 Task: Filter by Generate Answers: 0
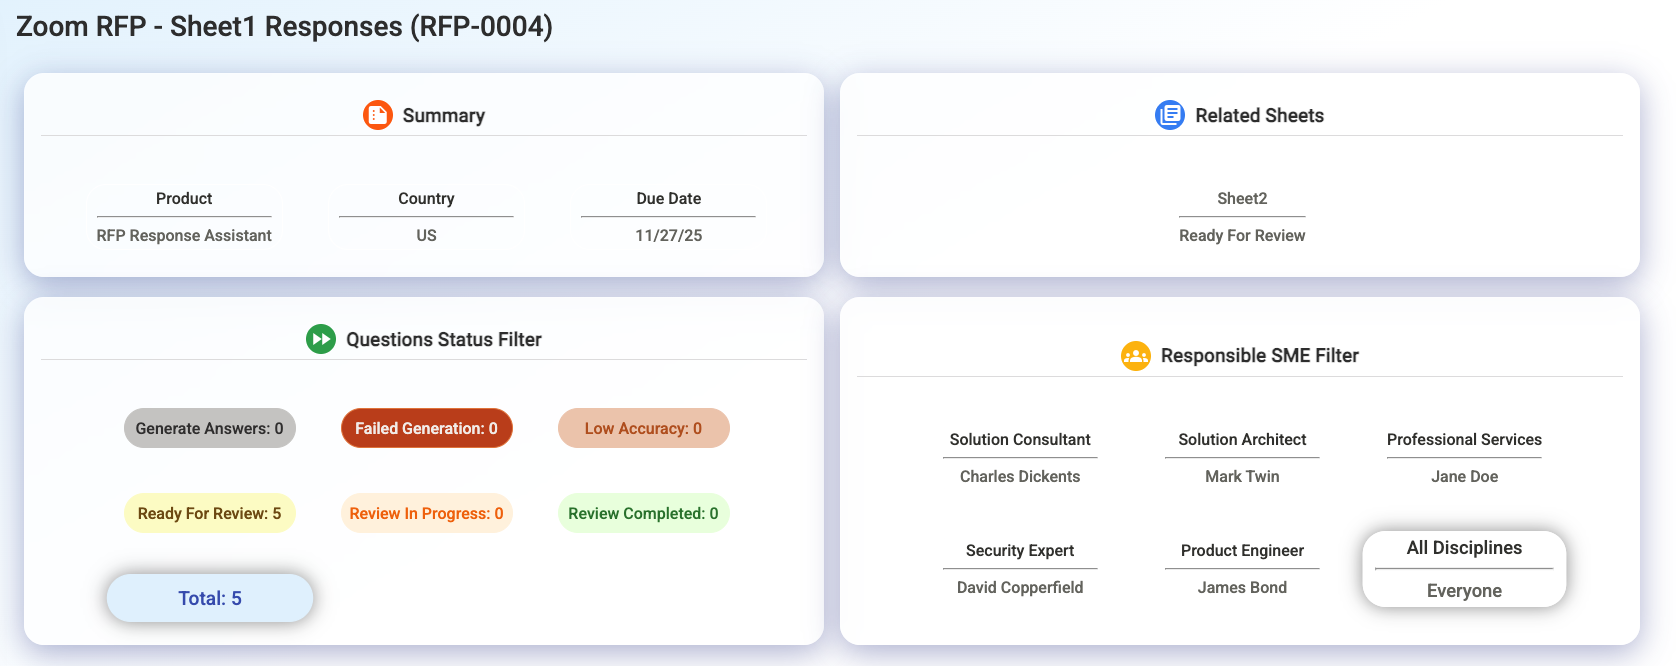tap(210, 428)
